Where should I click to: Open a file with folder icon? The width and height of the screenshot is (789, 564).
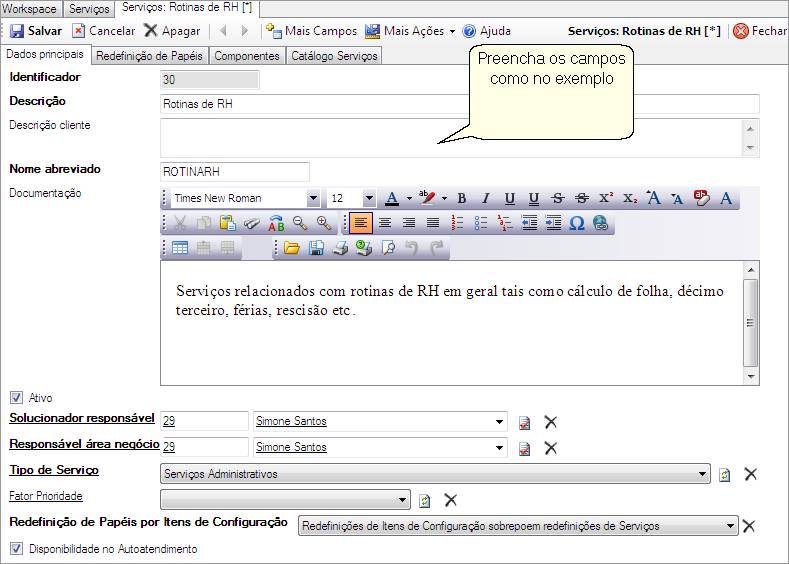tap(292, 248)
